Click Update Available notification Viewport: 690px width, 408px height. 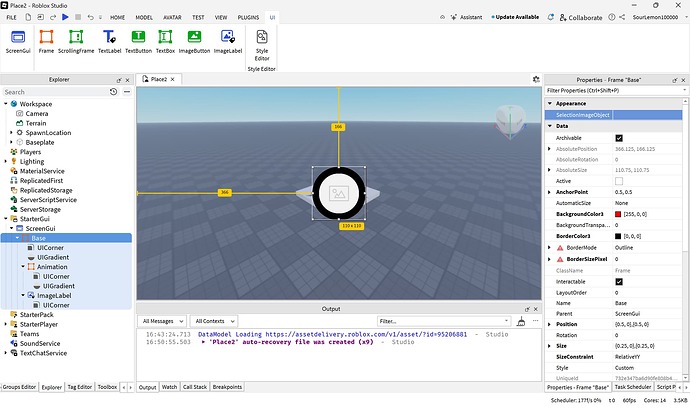point(515,17)
